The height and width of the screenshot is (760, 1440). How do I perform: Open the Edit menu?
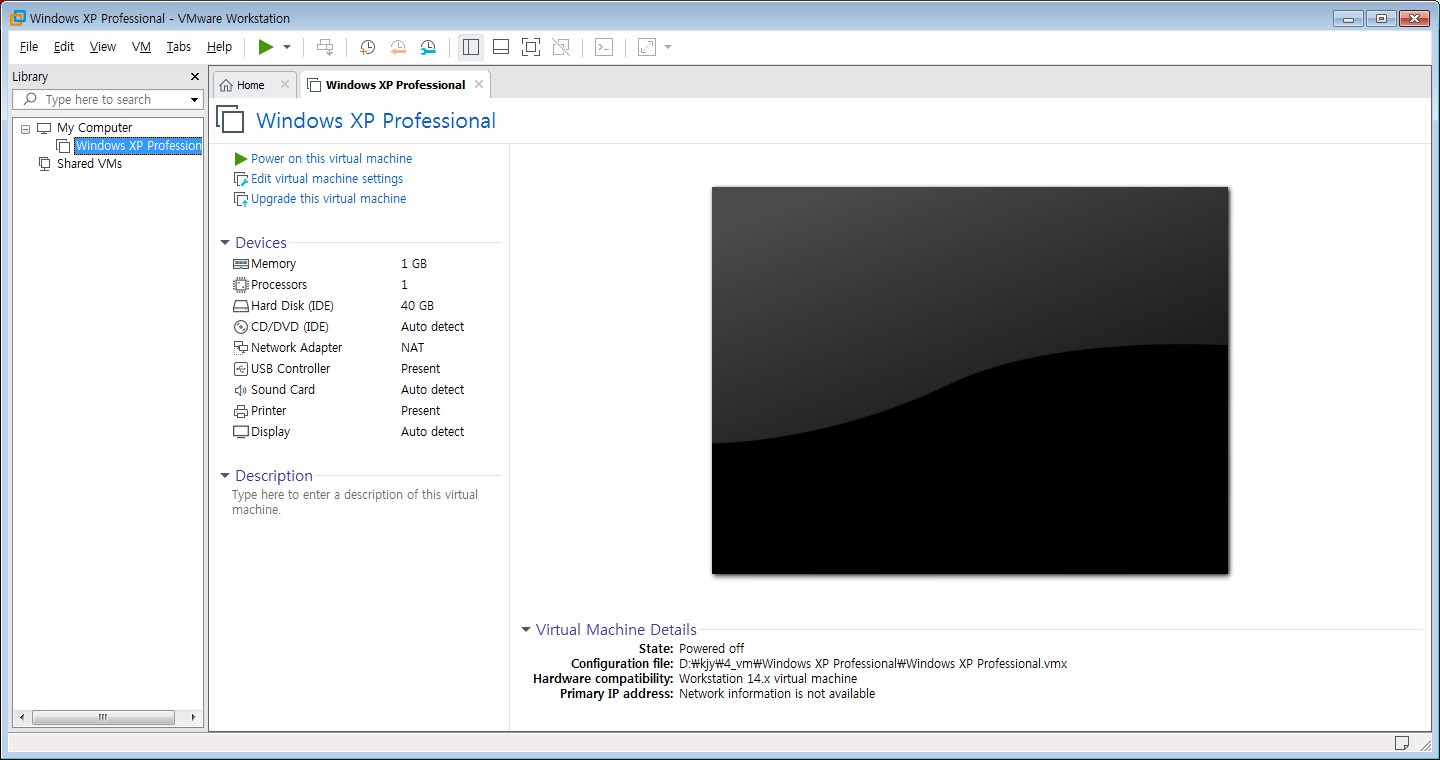click(x=64, y=47)
